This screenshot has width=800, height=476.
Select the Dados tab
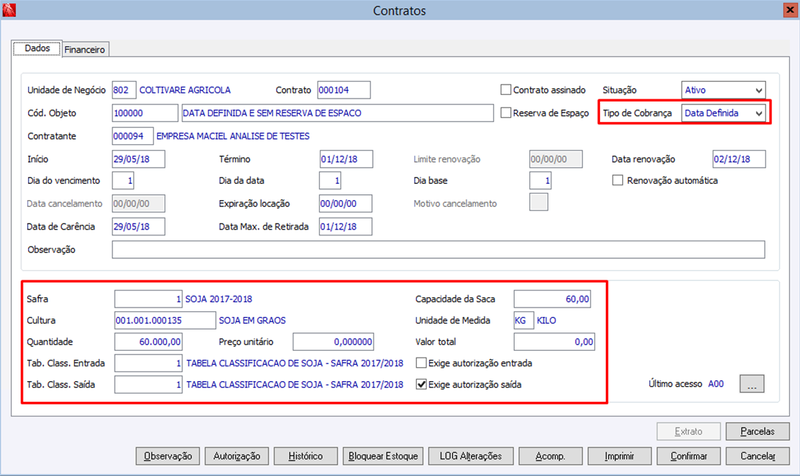(x=37, y=48)
